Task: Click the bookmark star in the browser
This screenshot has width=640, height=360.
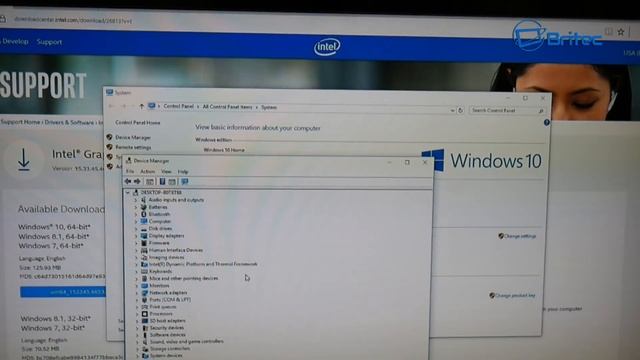Action: (x=621, y=32)
